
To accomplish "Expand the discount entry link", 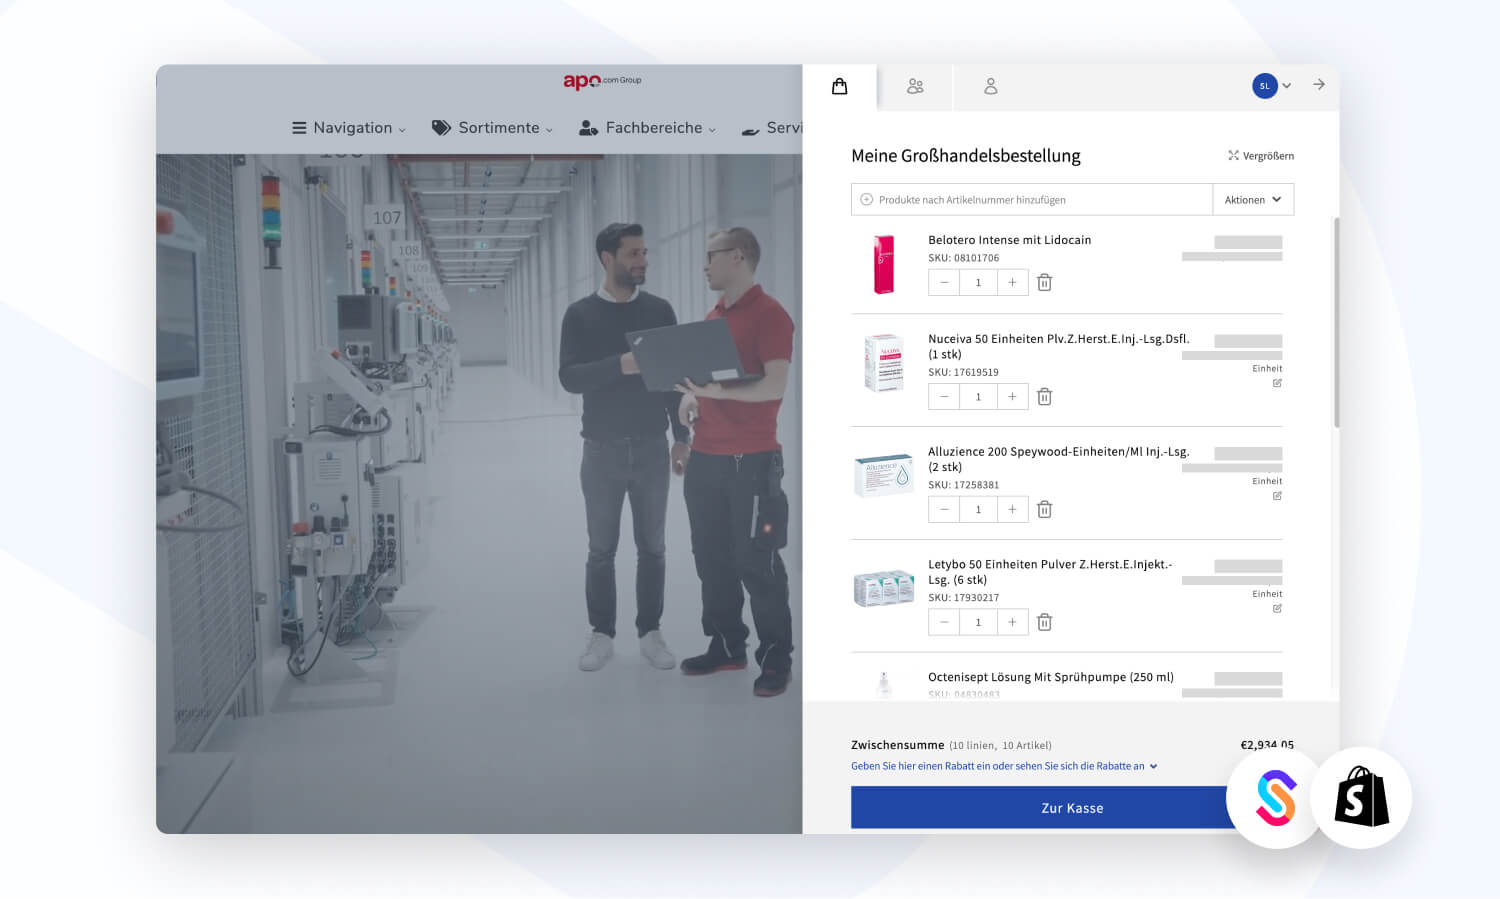I will click(1003, 766).
